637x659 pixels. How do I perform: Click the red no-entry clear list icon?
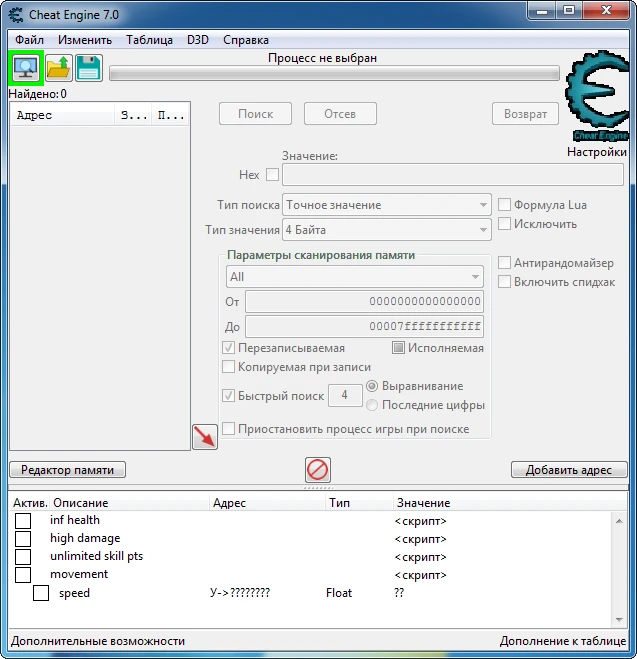tap(318, 469)
